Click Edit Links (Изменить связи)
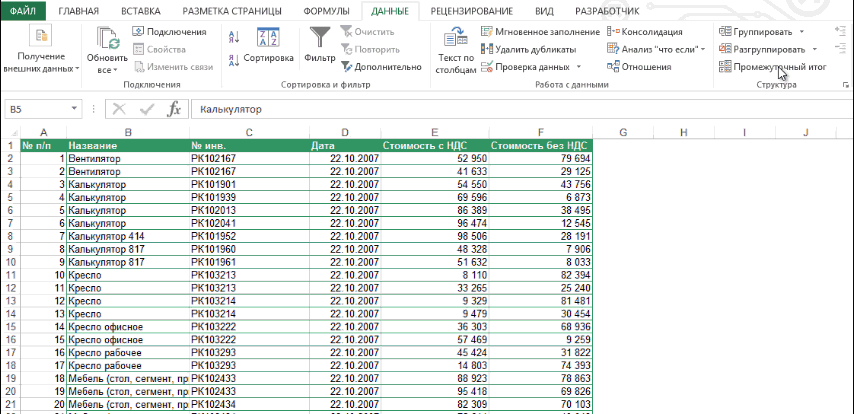This screenshot has height=414, width=854. [174, 66]
